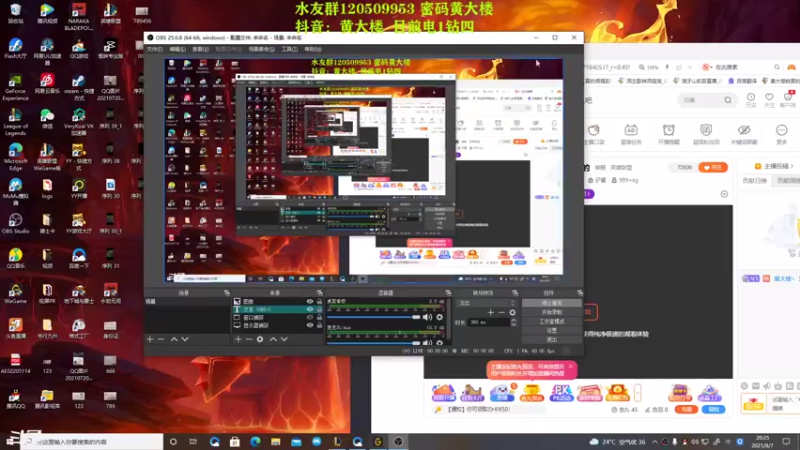Add a new source in OBS
Screen dimensions: 800x450
pos(238,339)
